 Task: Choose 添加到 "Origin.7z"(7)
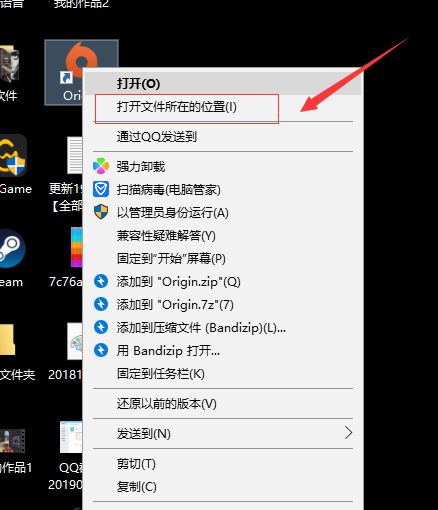pyautogui.click(x=223, y=305)
